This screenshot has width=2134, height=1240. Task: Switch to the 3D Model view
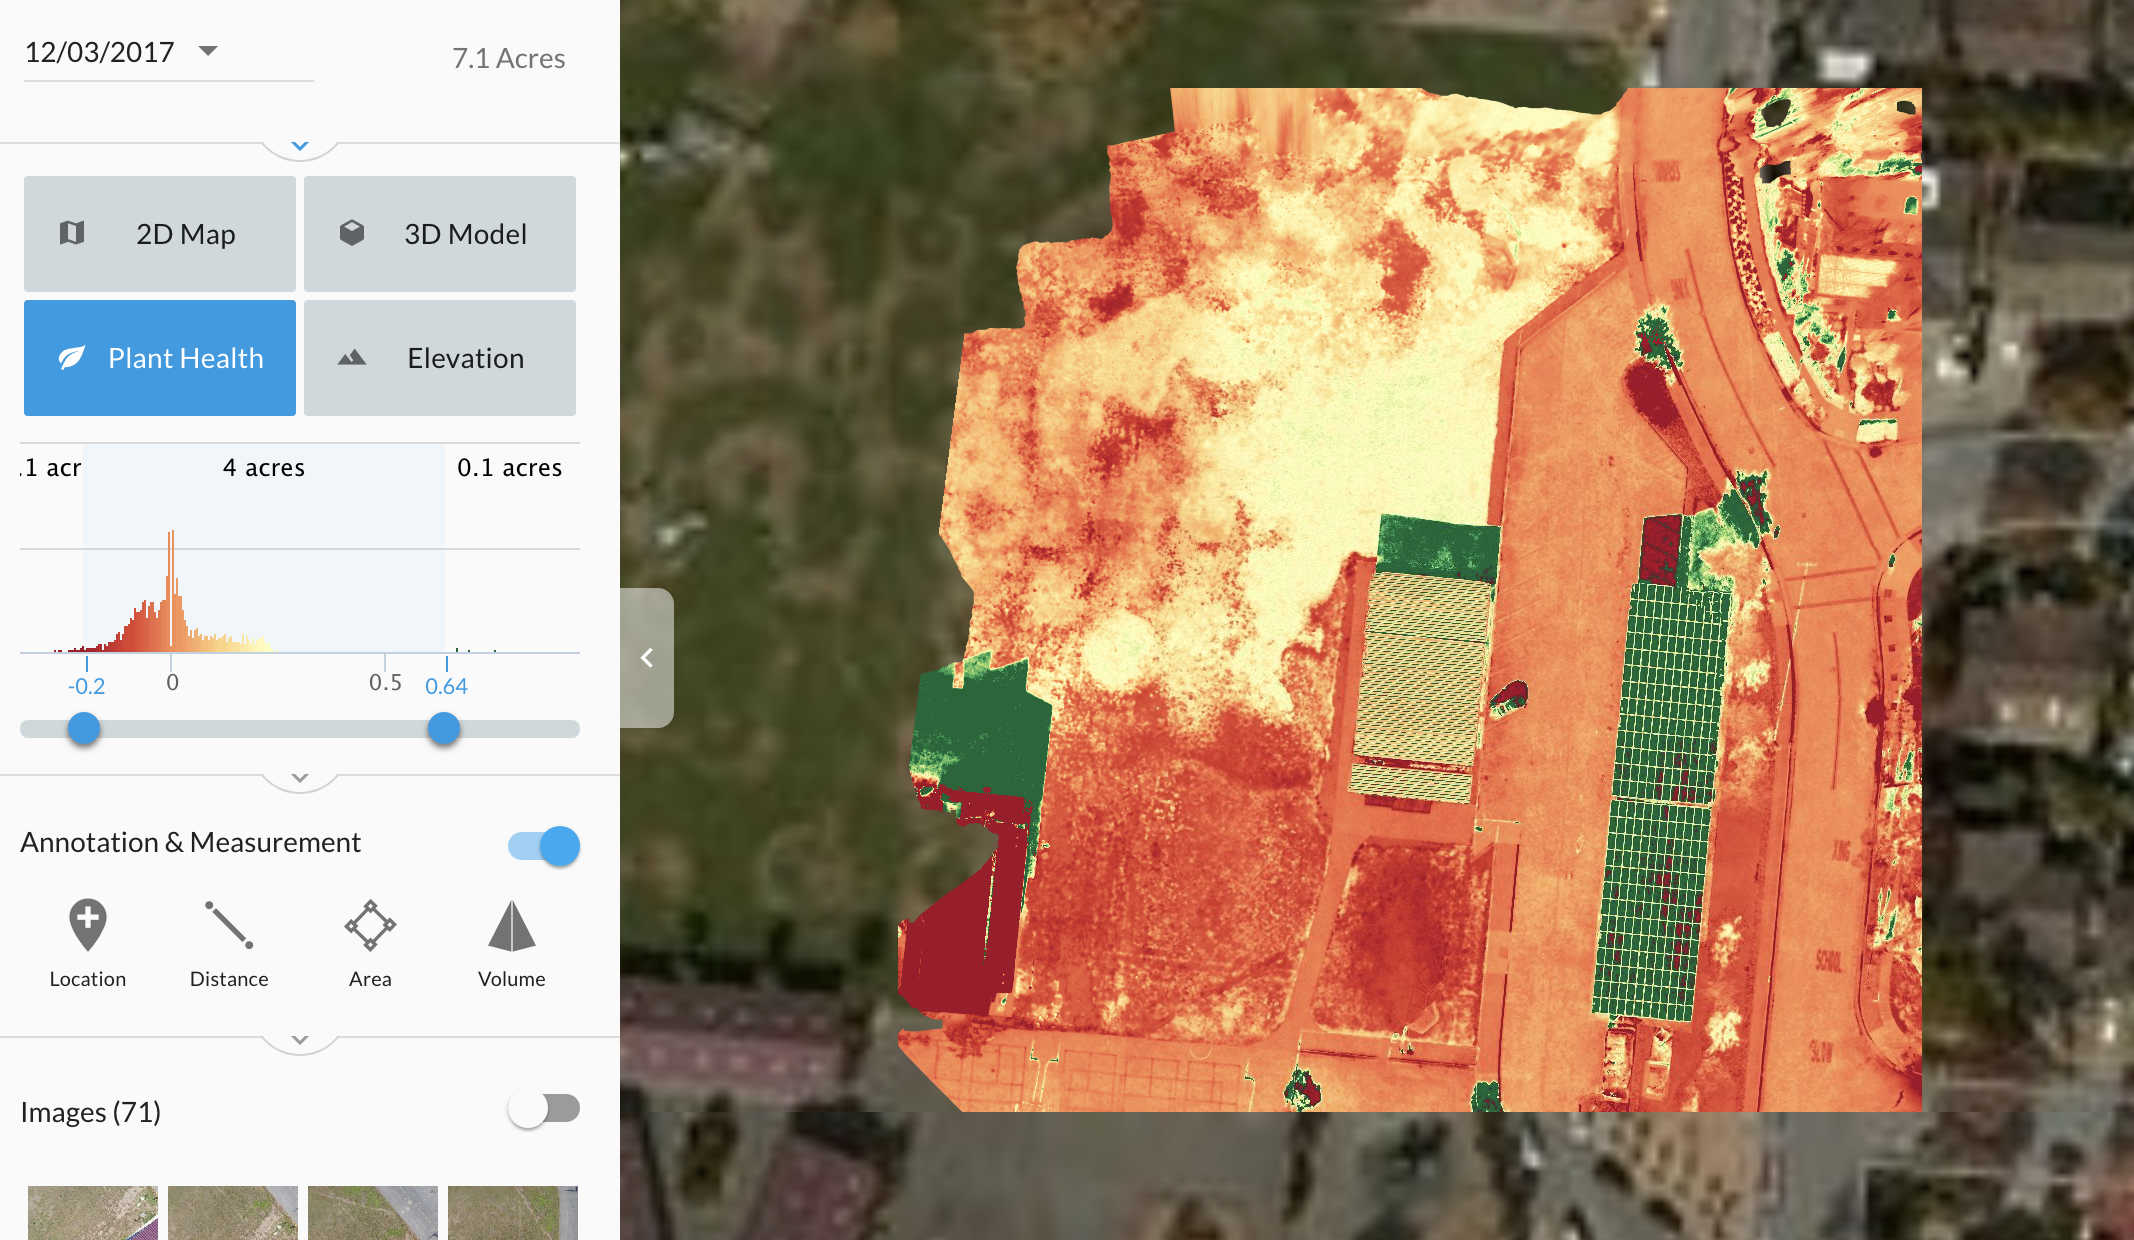point(440,234)
